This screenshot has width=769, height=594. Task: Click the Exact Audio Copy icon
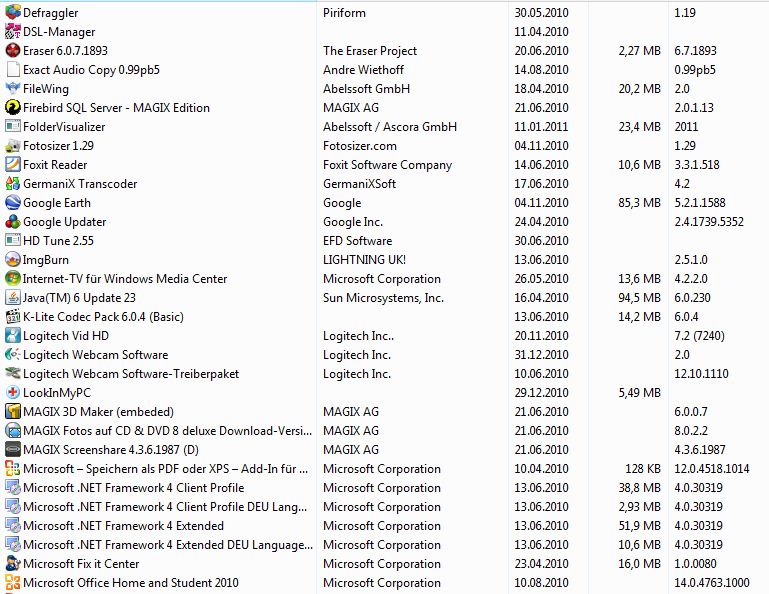(13, 70)
